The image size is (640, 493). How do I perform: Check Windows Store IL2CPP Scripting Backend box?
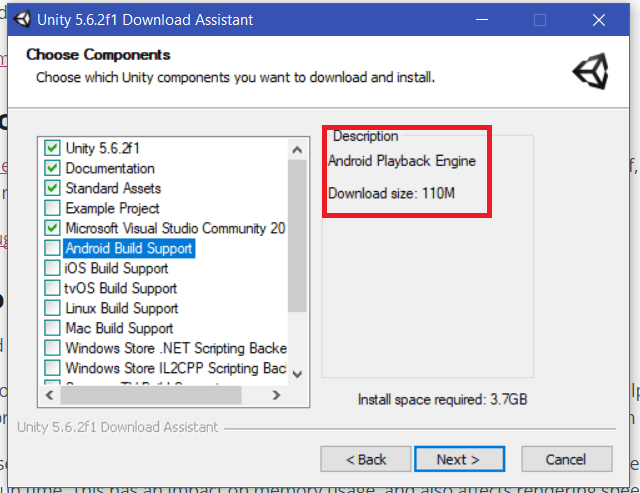pos(52,368)
